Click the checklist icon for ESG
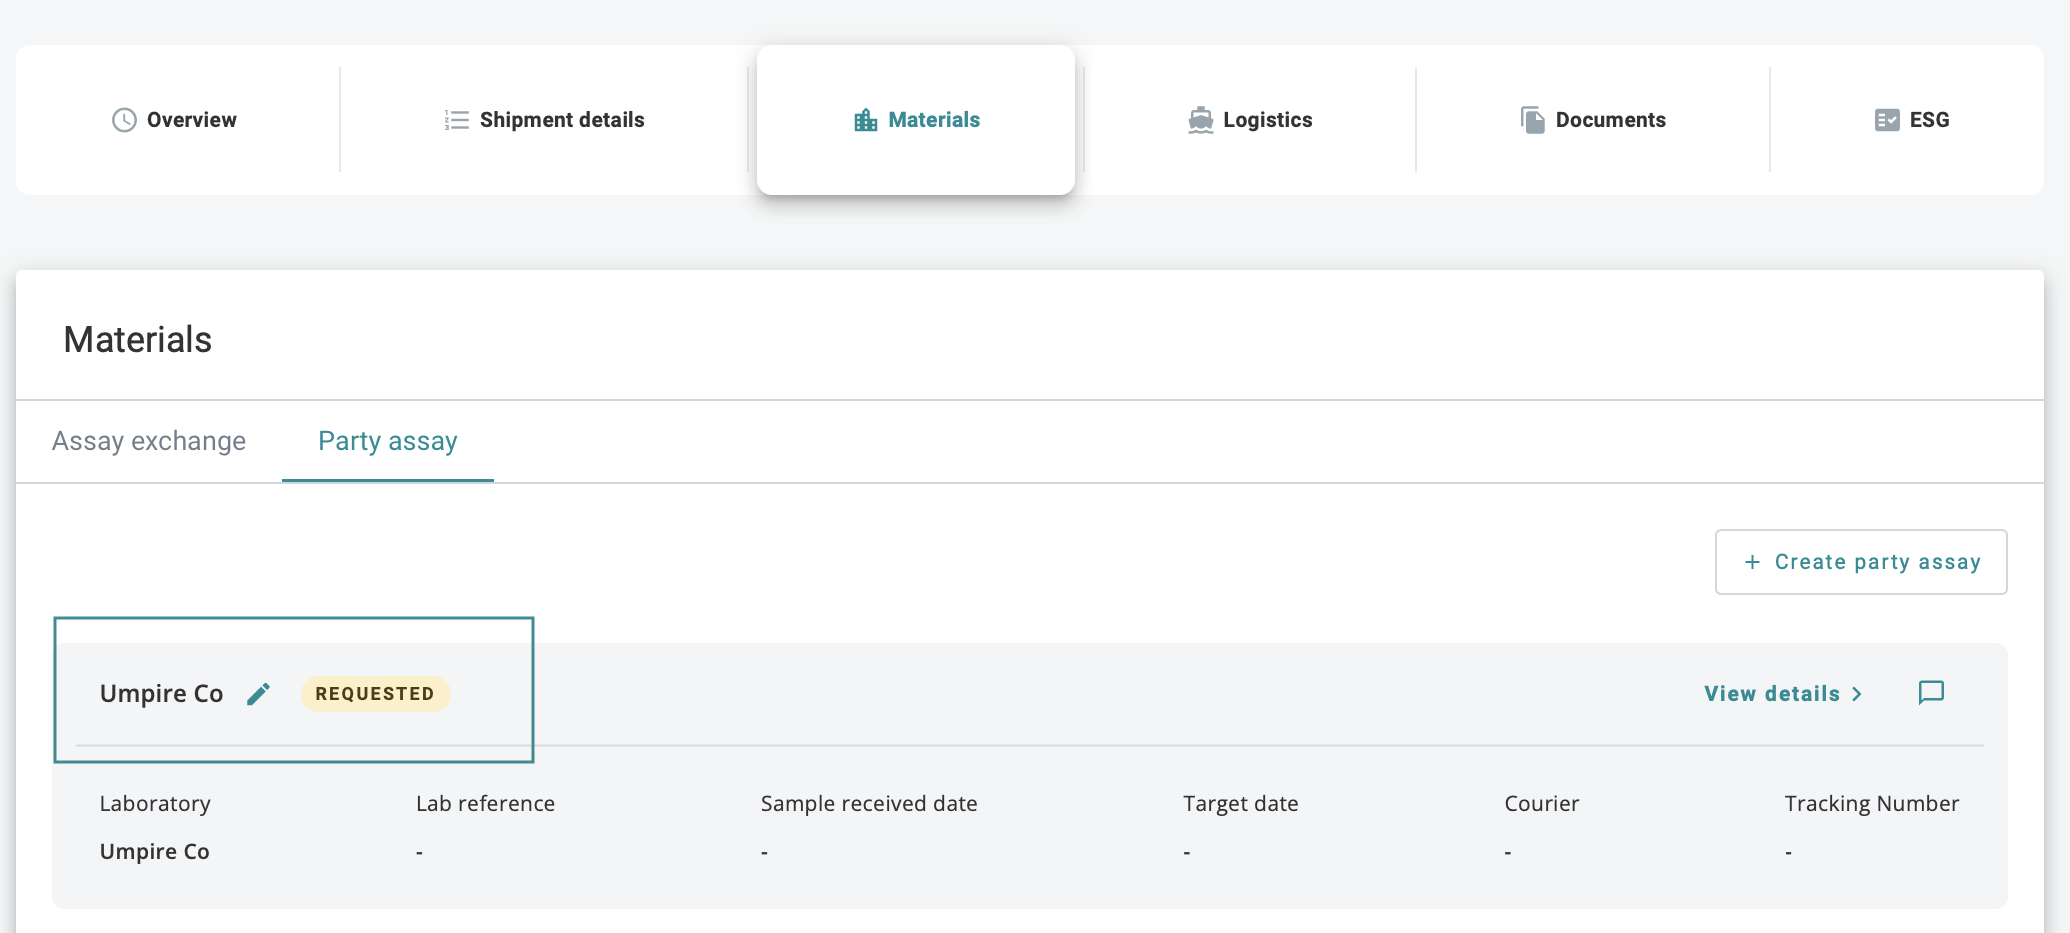This screenshot has height=933, width=2070. [x=1886, y=120]
